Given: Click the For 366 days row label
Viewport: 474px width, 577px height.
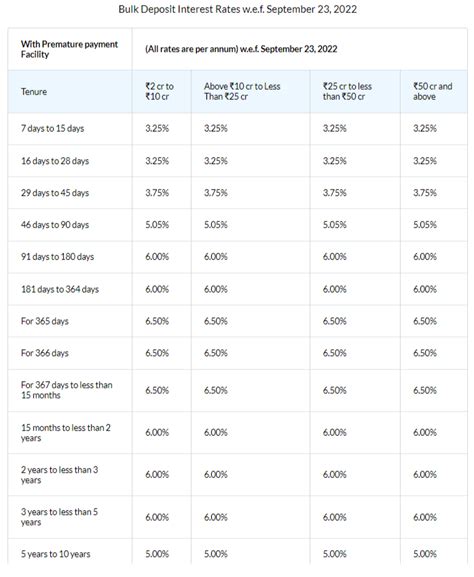Looking at the screenshot, I should pos(45,353).
